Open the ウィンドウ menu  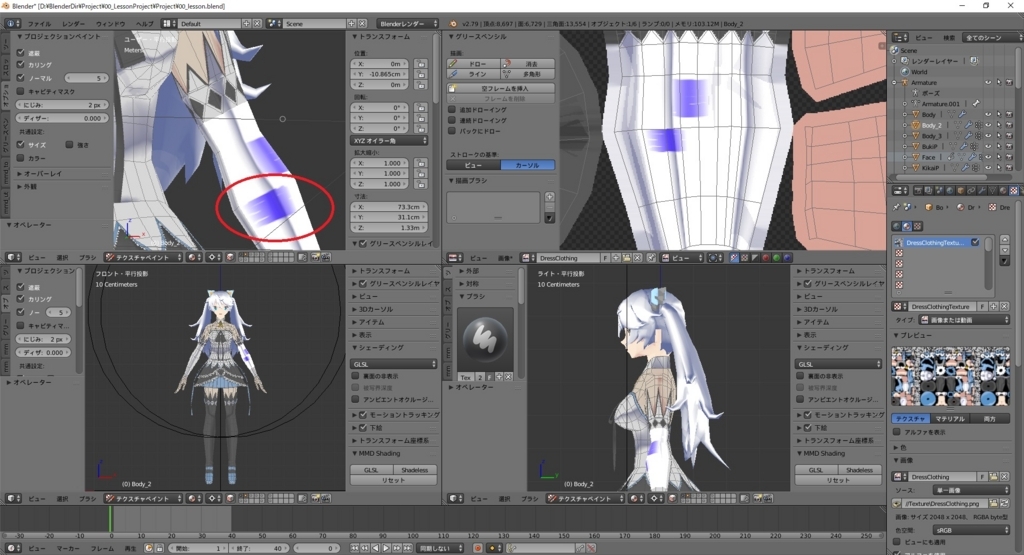pyautogui.click(x=110, y=24)
